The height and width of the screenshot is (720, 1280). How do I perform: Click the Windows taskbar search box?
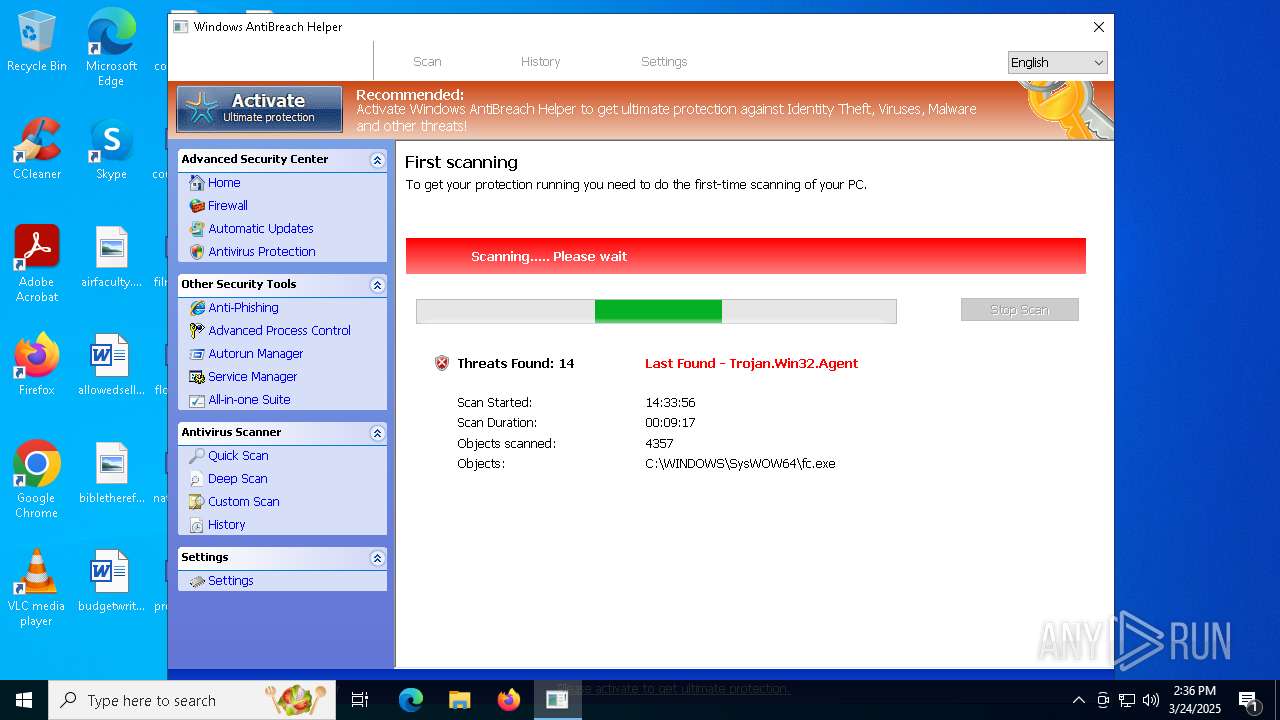point(192,700)
